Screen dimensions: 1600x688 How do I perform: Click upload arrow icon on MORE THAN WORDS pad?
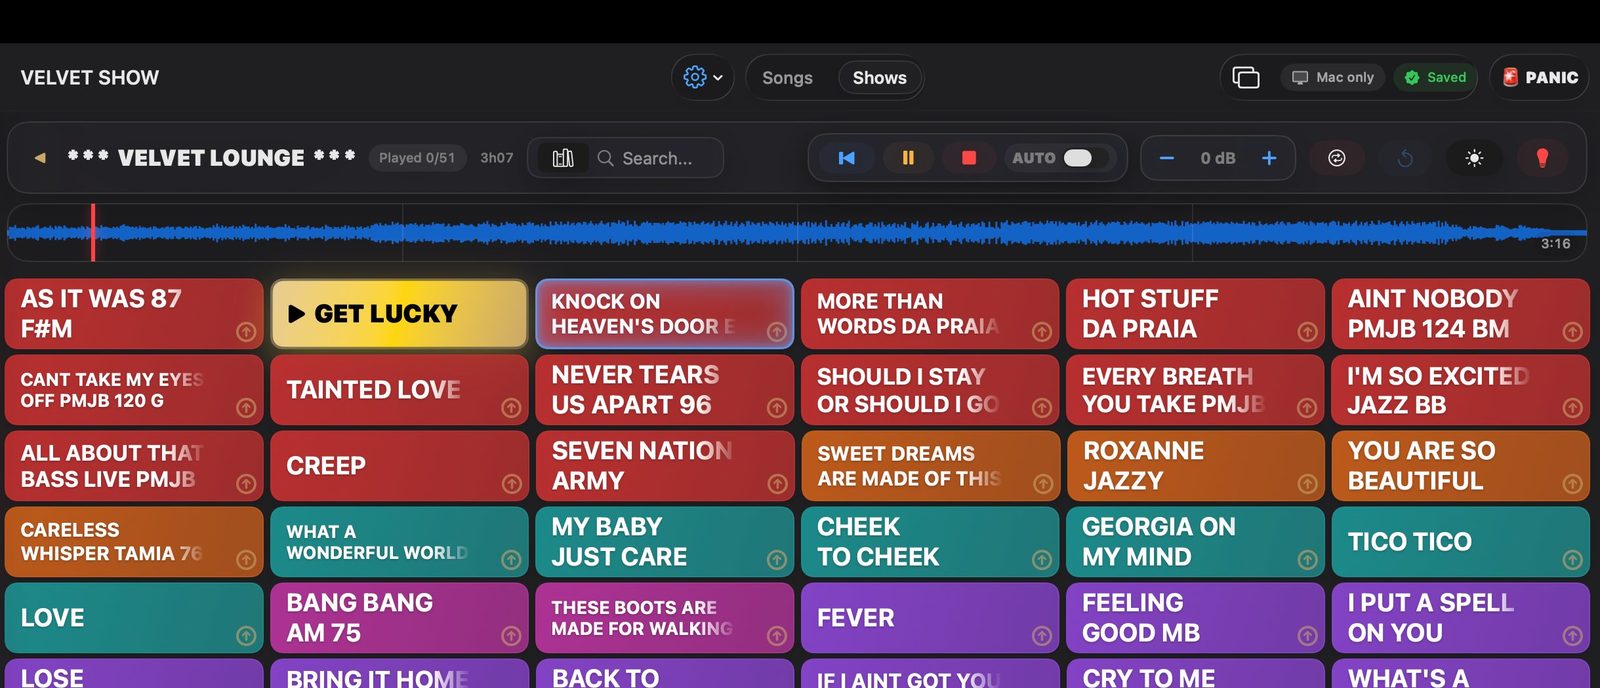point(1042,332)
